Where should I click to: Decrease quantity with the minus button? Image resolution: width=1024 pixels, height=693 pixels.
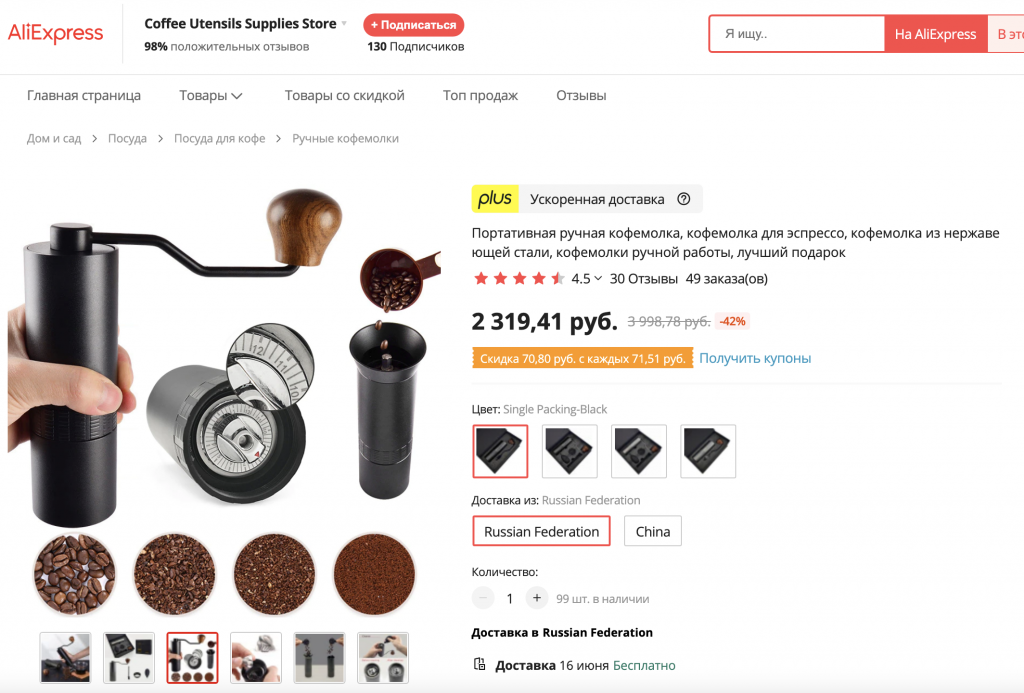pyautogui.click(x=483, y=598)
